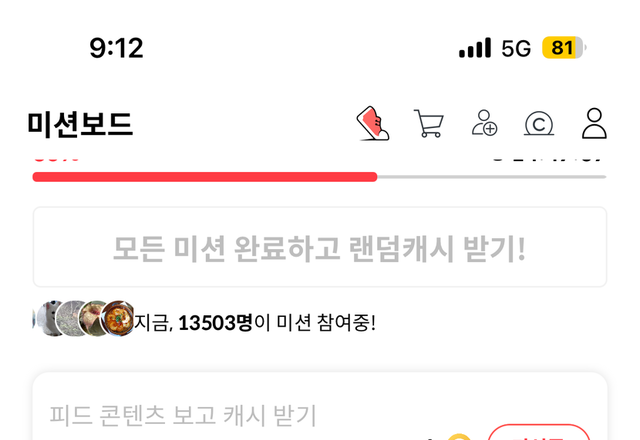Open the cash coin C icon
This screenshot has height=440, width=640.
pyautogui.click(x=539, y=123)
